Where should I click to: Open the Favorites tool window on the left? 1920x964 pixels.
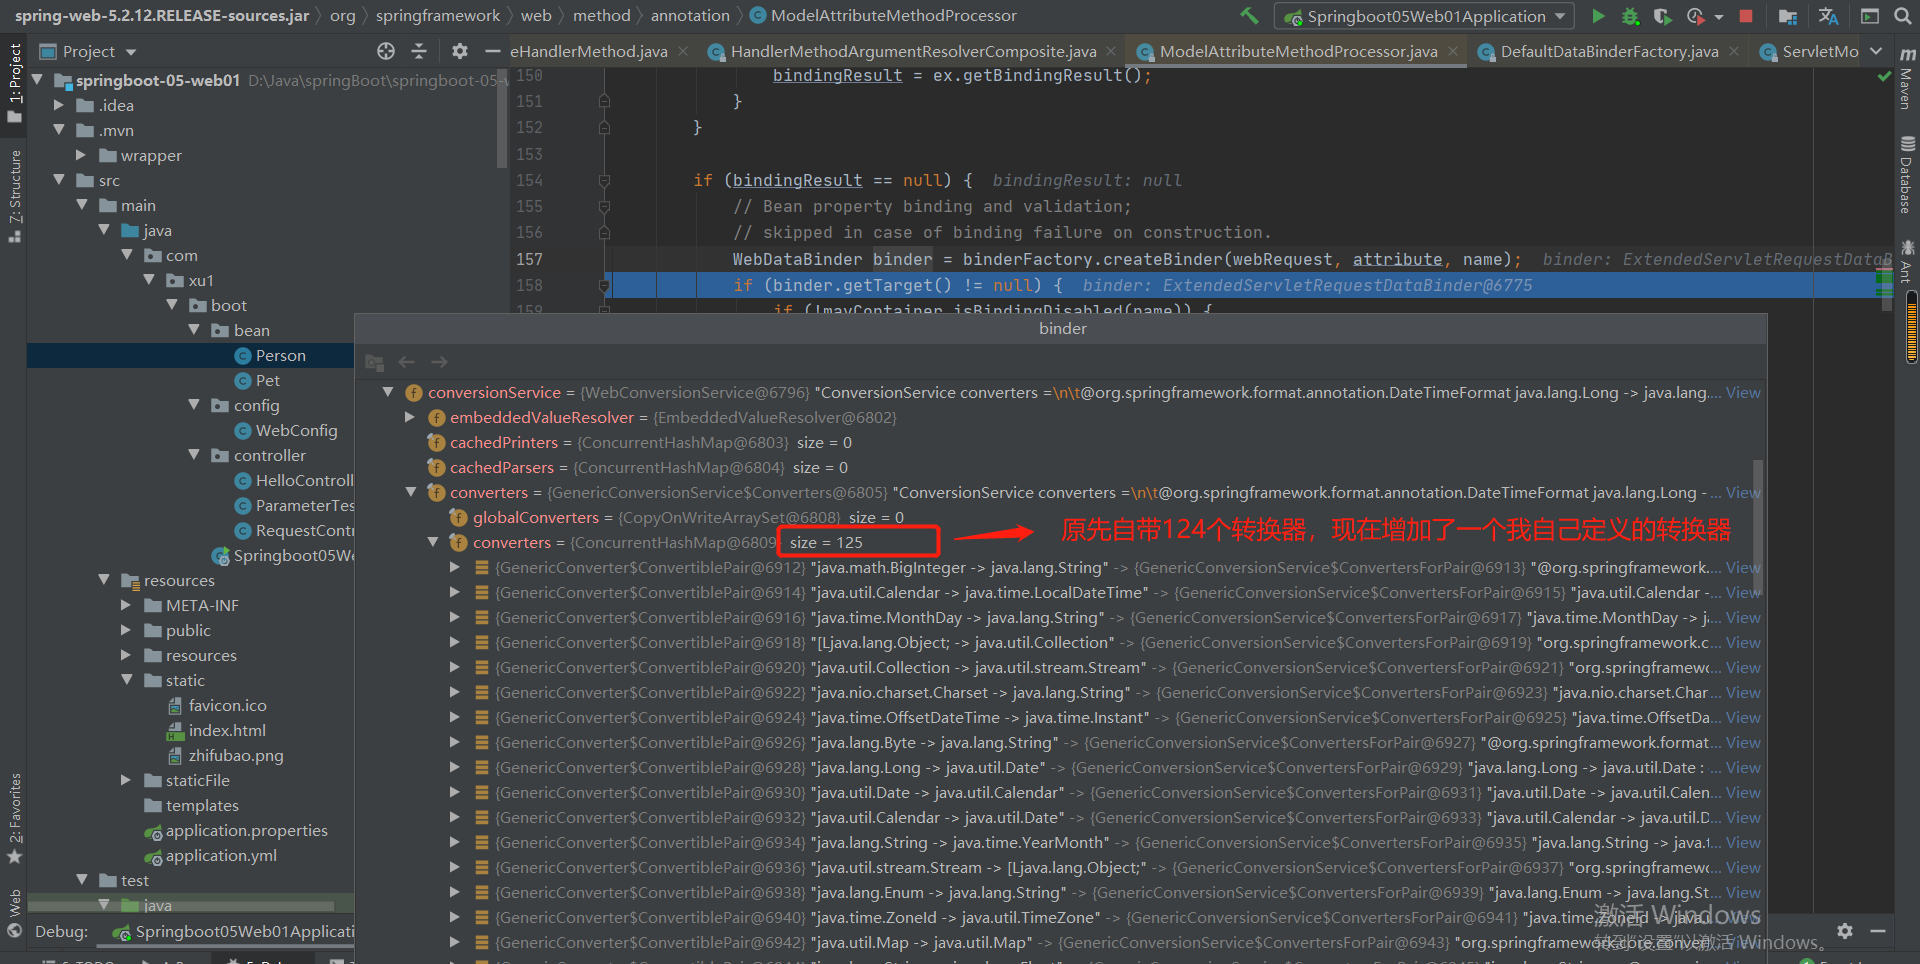tap(14, 818)
